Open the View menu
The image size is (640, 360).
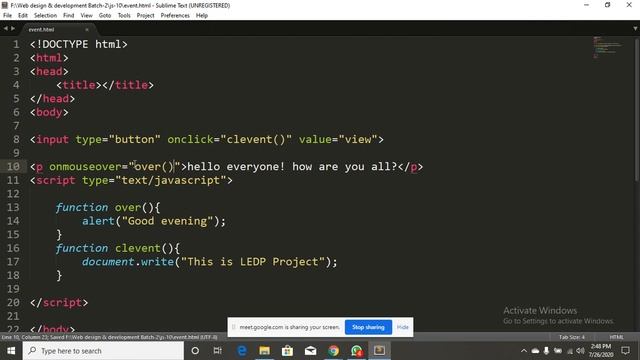point(87,16)
